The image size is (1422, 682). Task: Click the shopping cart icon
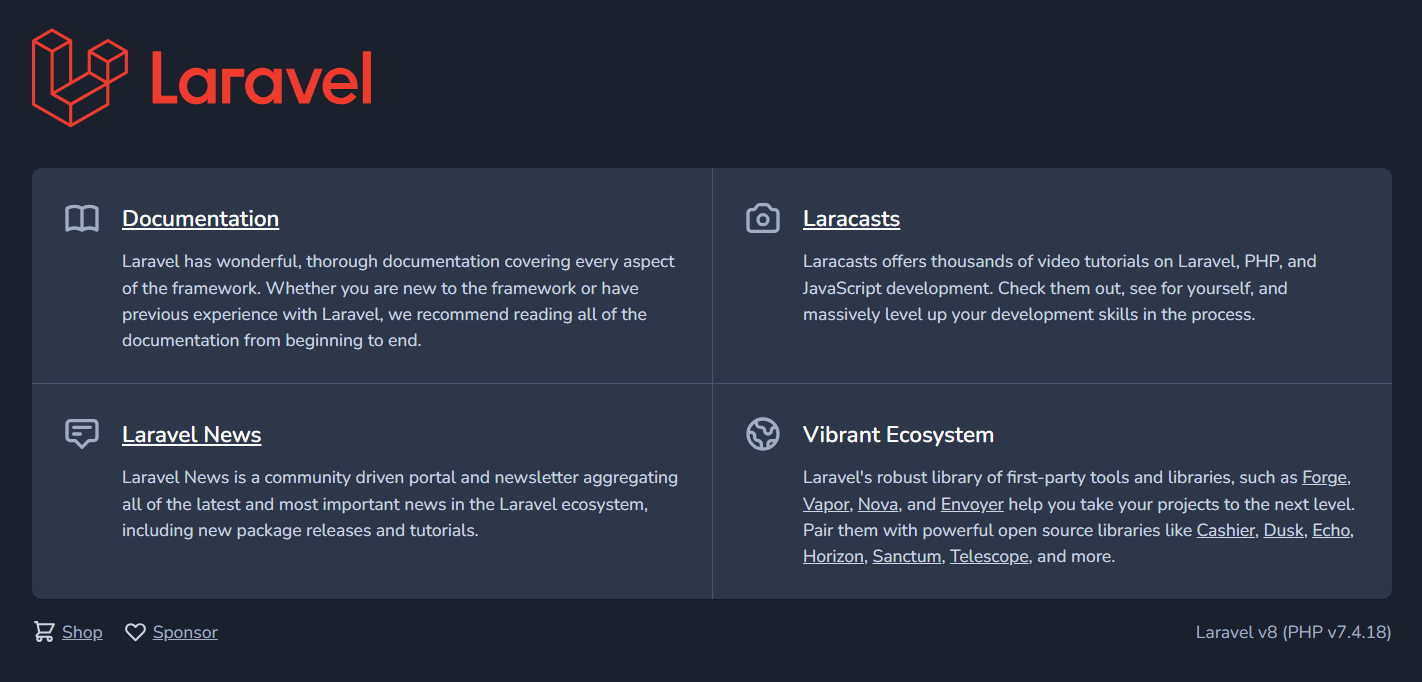tap(44, 632)
